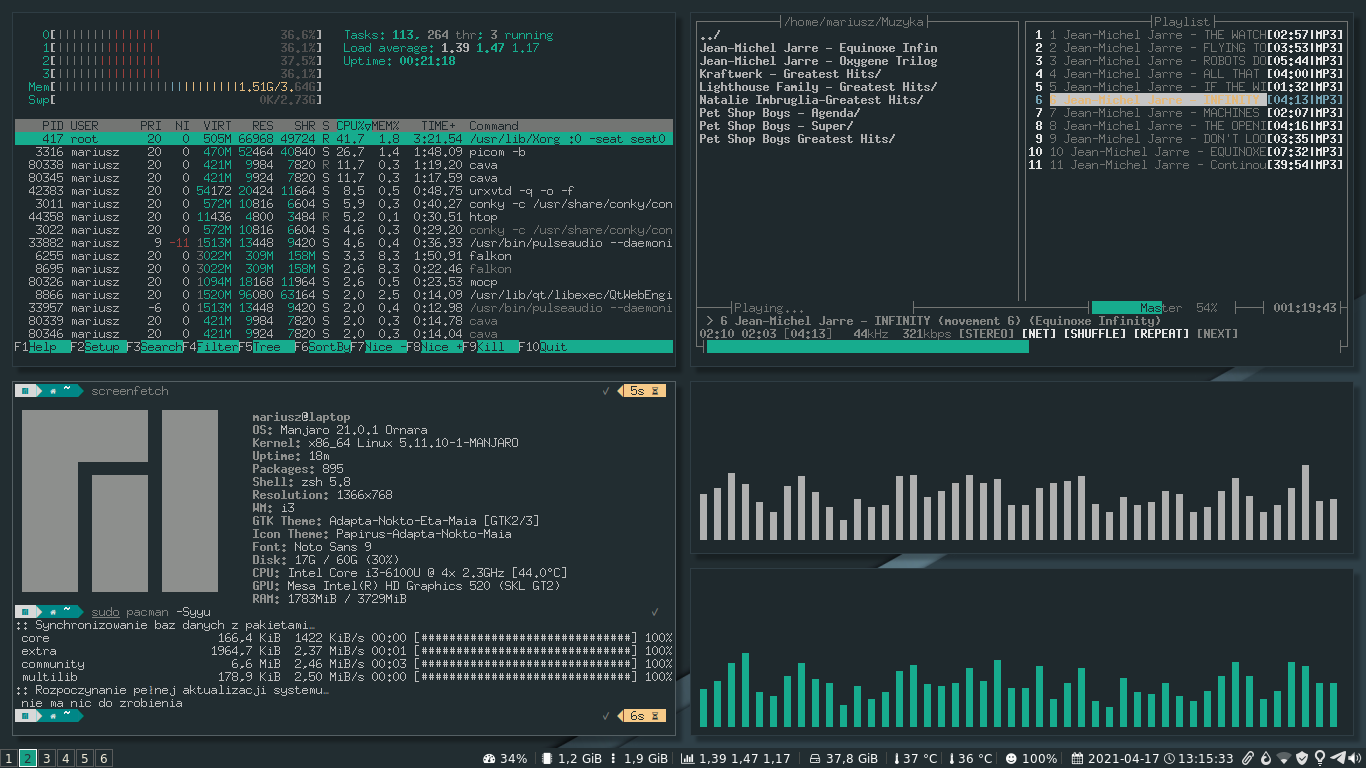
Task: Select playlist track 1 THE WATCH
Action: point(1186,34)
